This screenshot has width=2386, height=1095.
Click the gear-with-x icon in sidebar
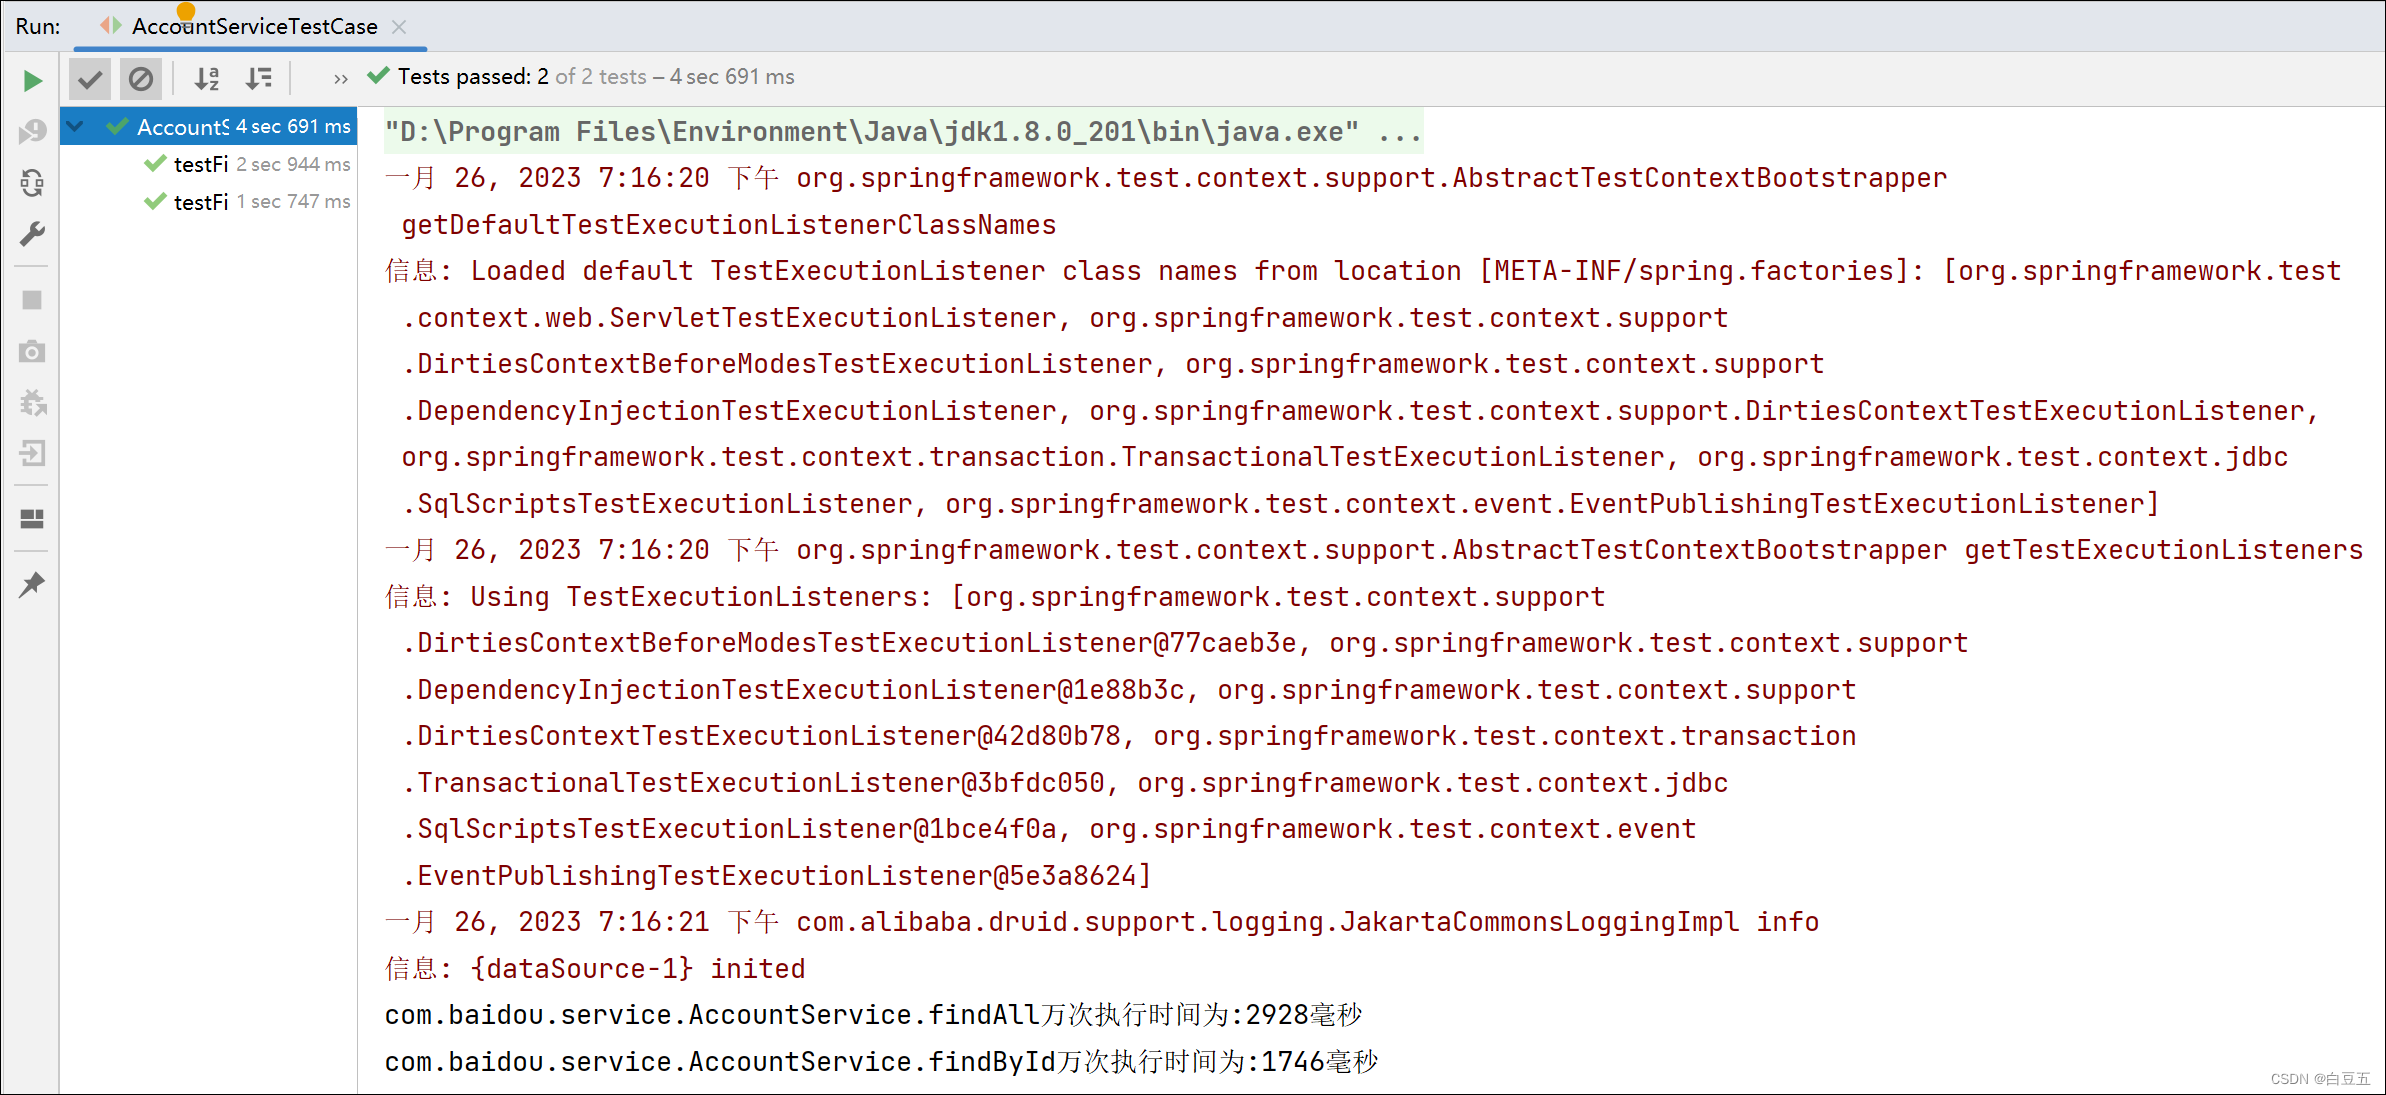pos(33,403)
